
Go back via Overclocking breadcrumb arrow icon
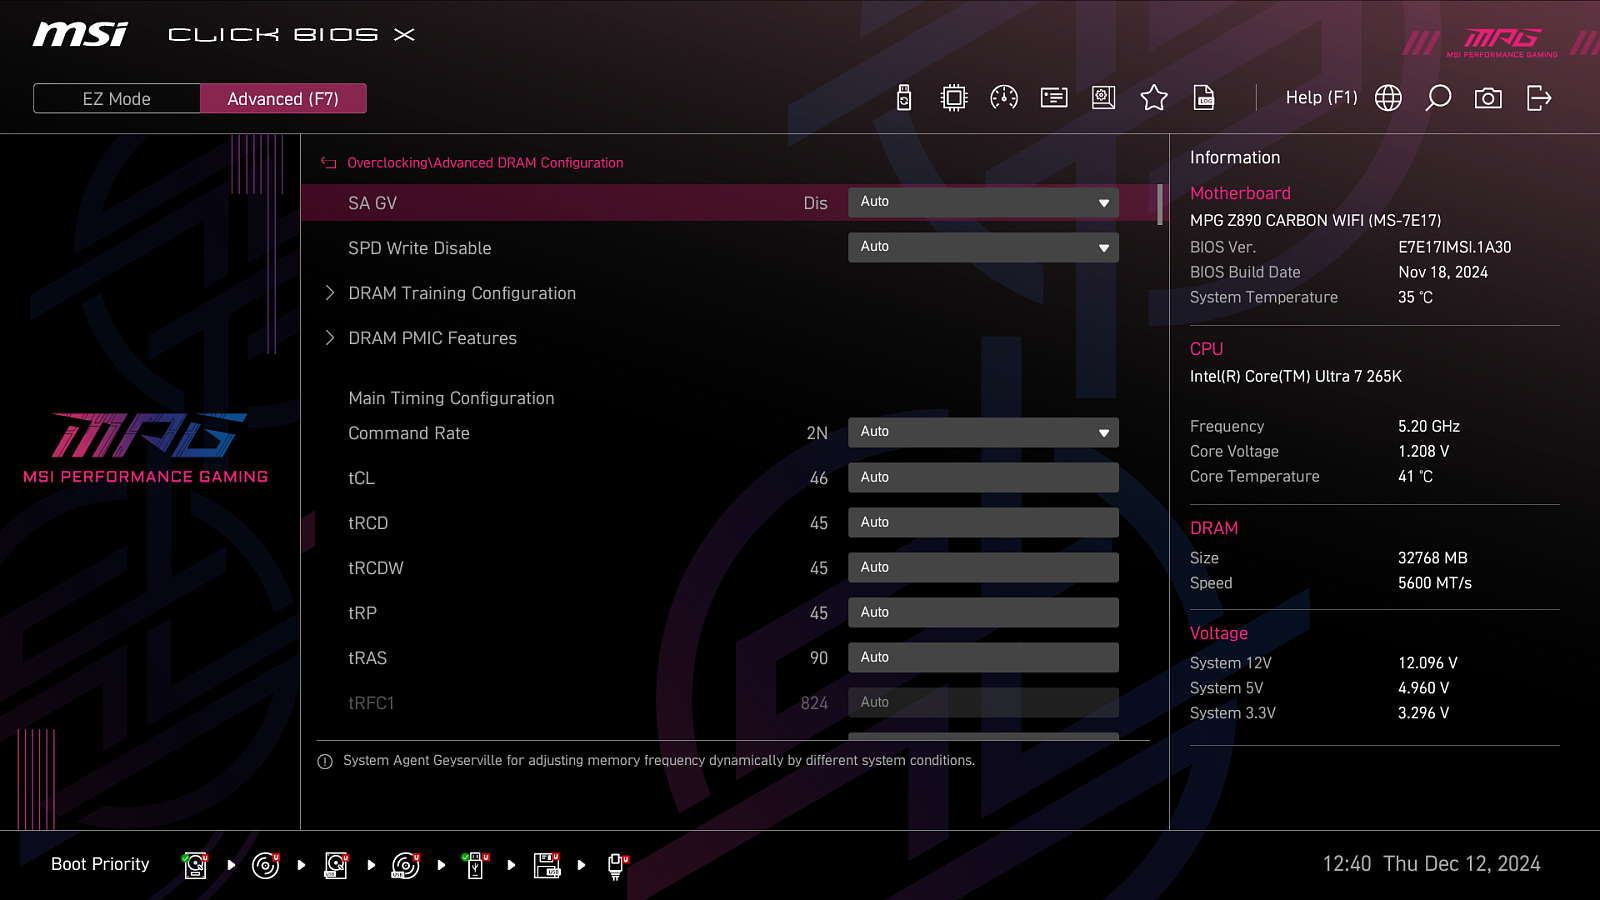point(328,163)
